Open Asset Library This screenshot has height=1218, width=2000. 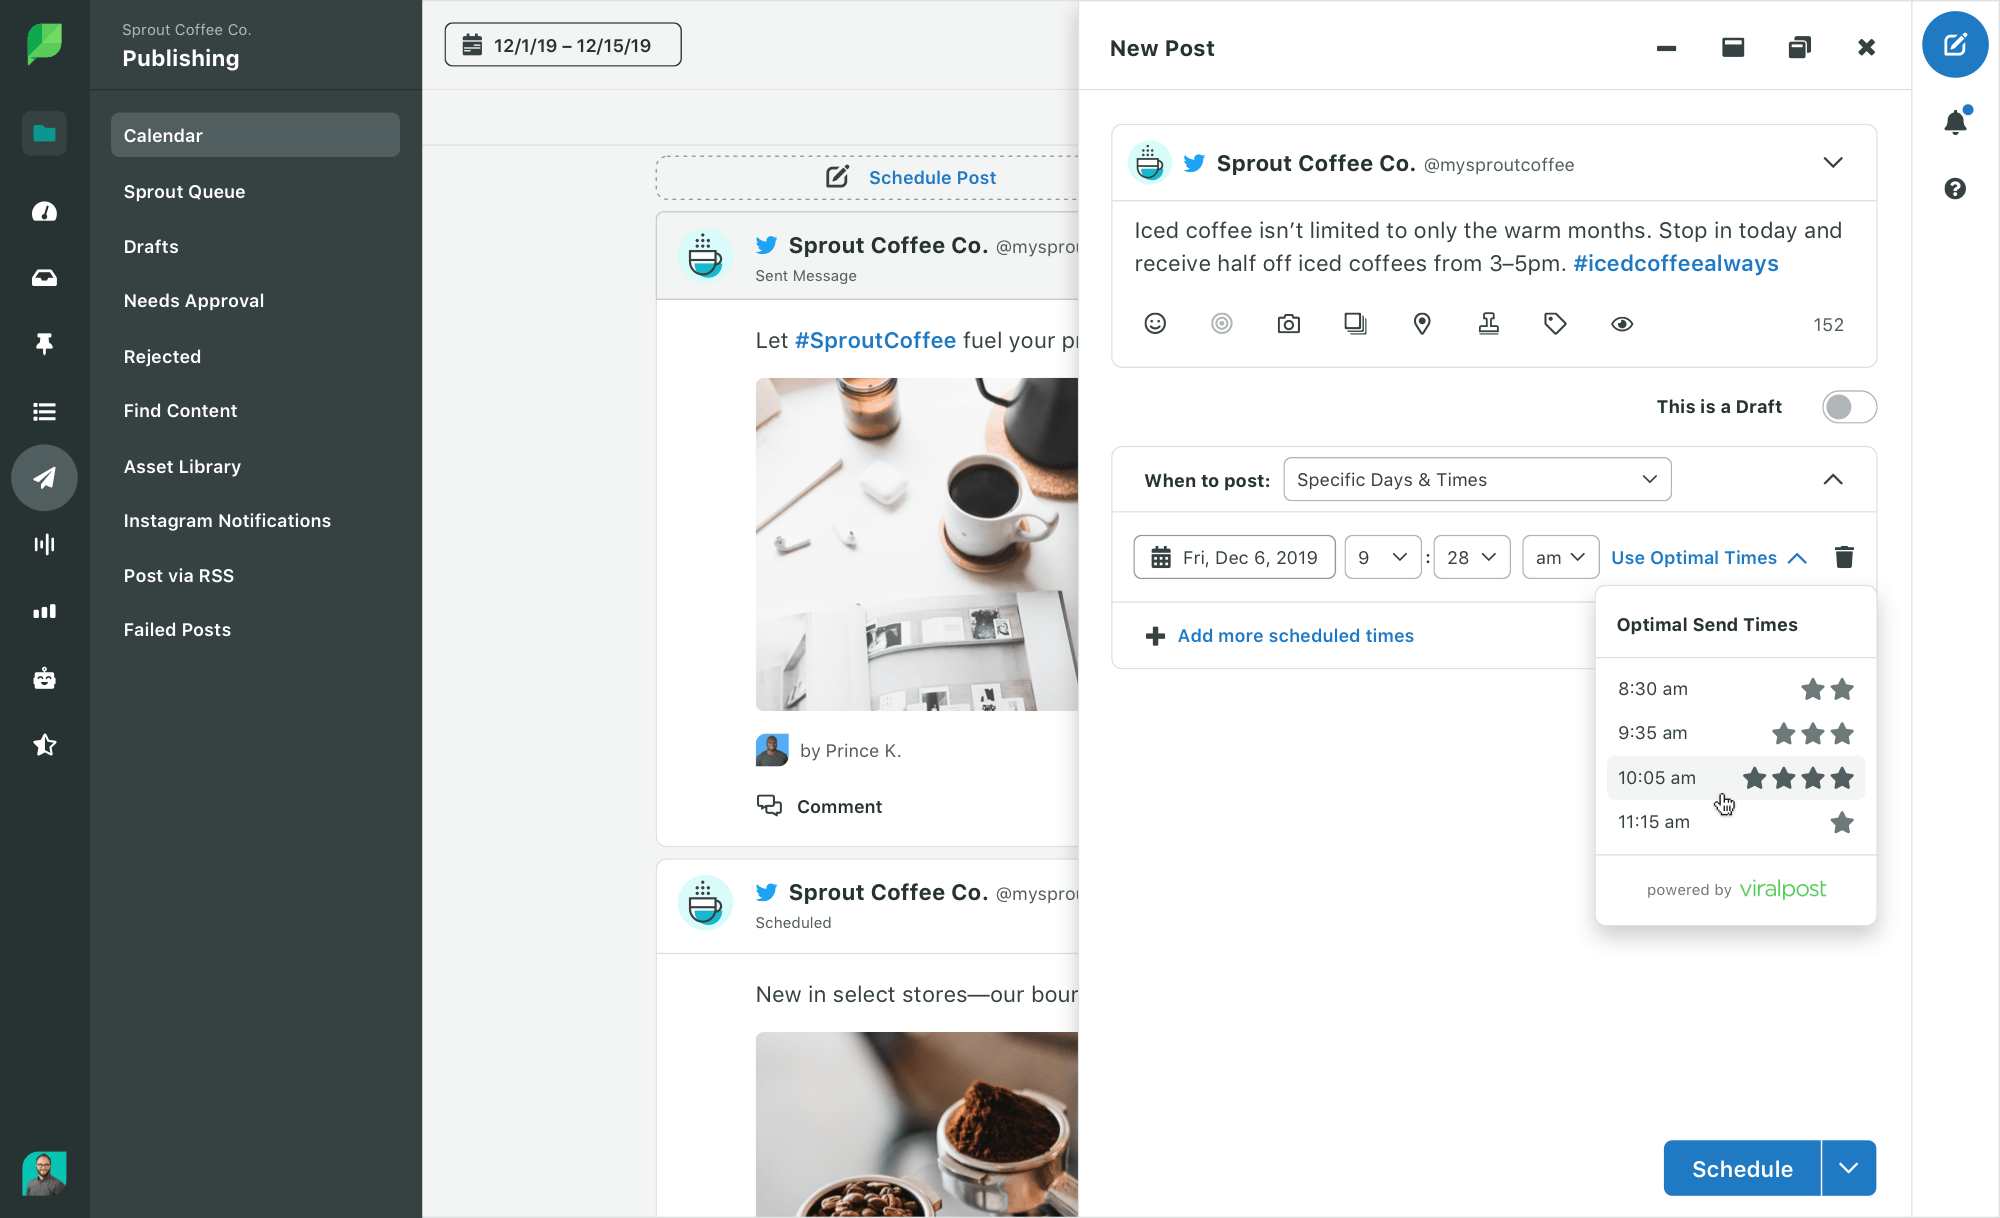(182, 466)
